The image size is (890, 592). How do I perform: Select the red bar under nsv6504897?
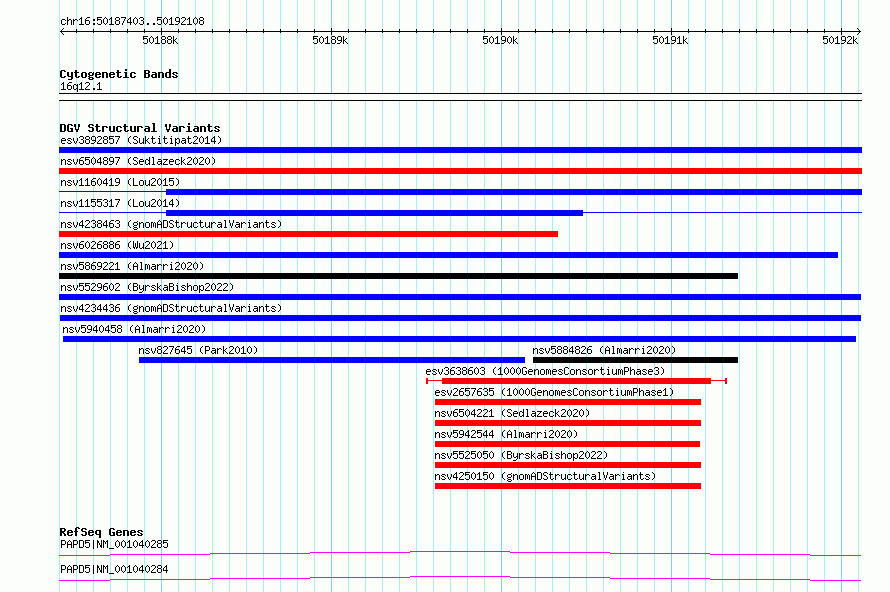point(460,171)
